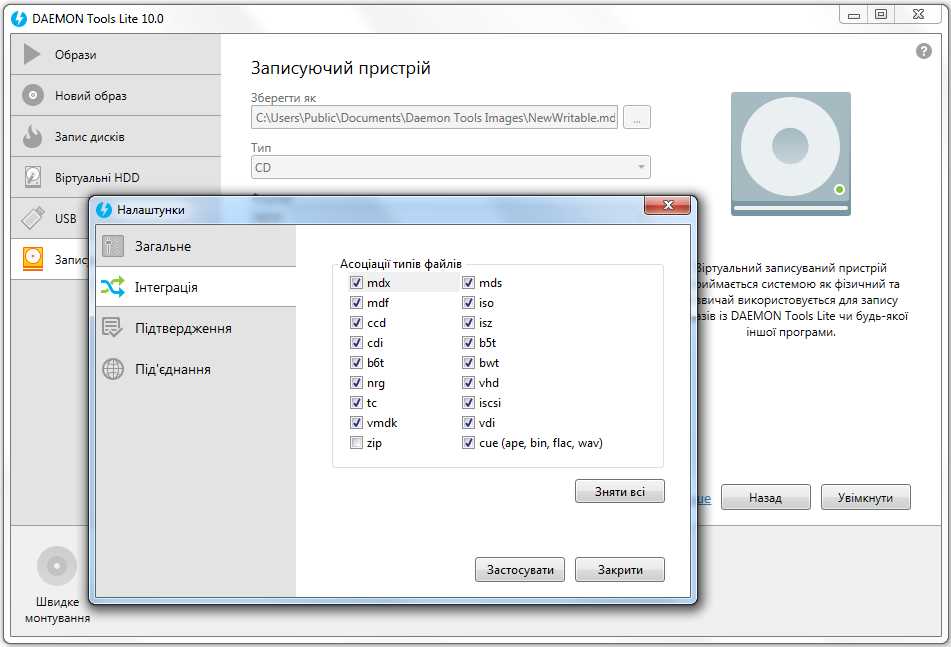This screenshot has height=647, width=951.
Task: Click the Підтвердження settings icon
Action: point(113,328)
